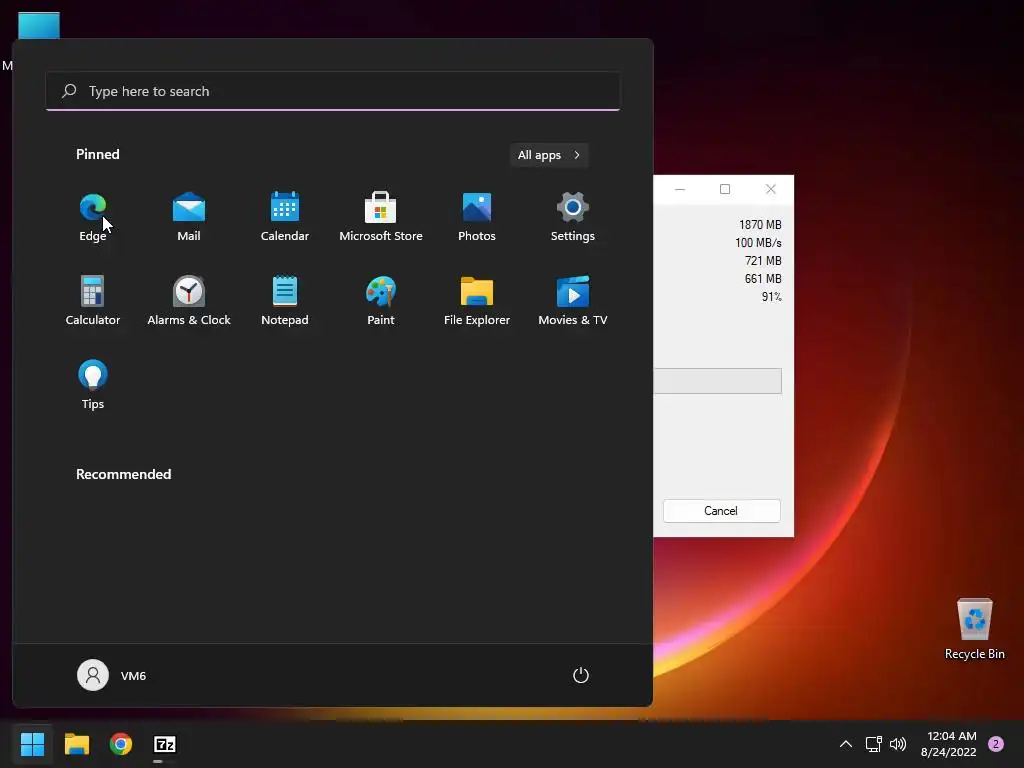Launch Alarms & Clock
The height and width of the screenshot is (768, 1024).
189,301
